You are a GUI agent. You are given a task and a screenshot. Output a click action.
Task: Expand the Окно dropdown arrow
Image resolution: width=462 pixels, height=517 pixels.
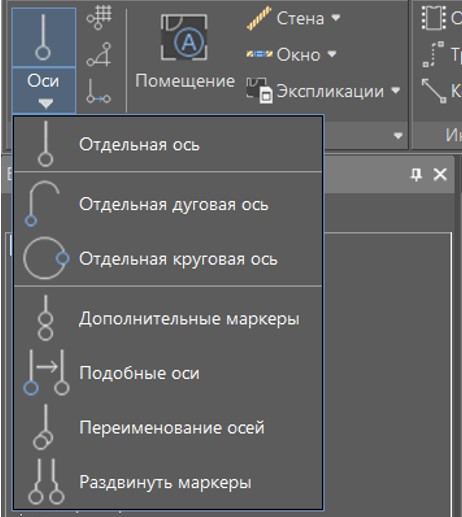coord(332,53)
